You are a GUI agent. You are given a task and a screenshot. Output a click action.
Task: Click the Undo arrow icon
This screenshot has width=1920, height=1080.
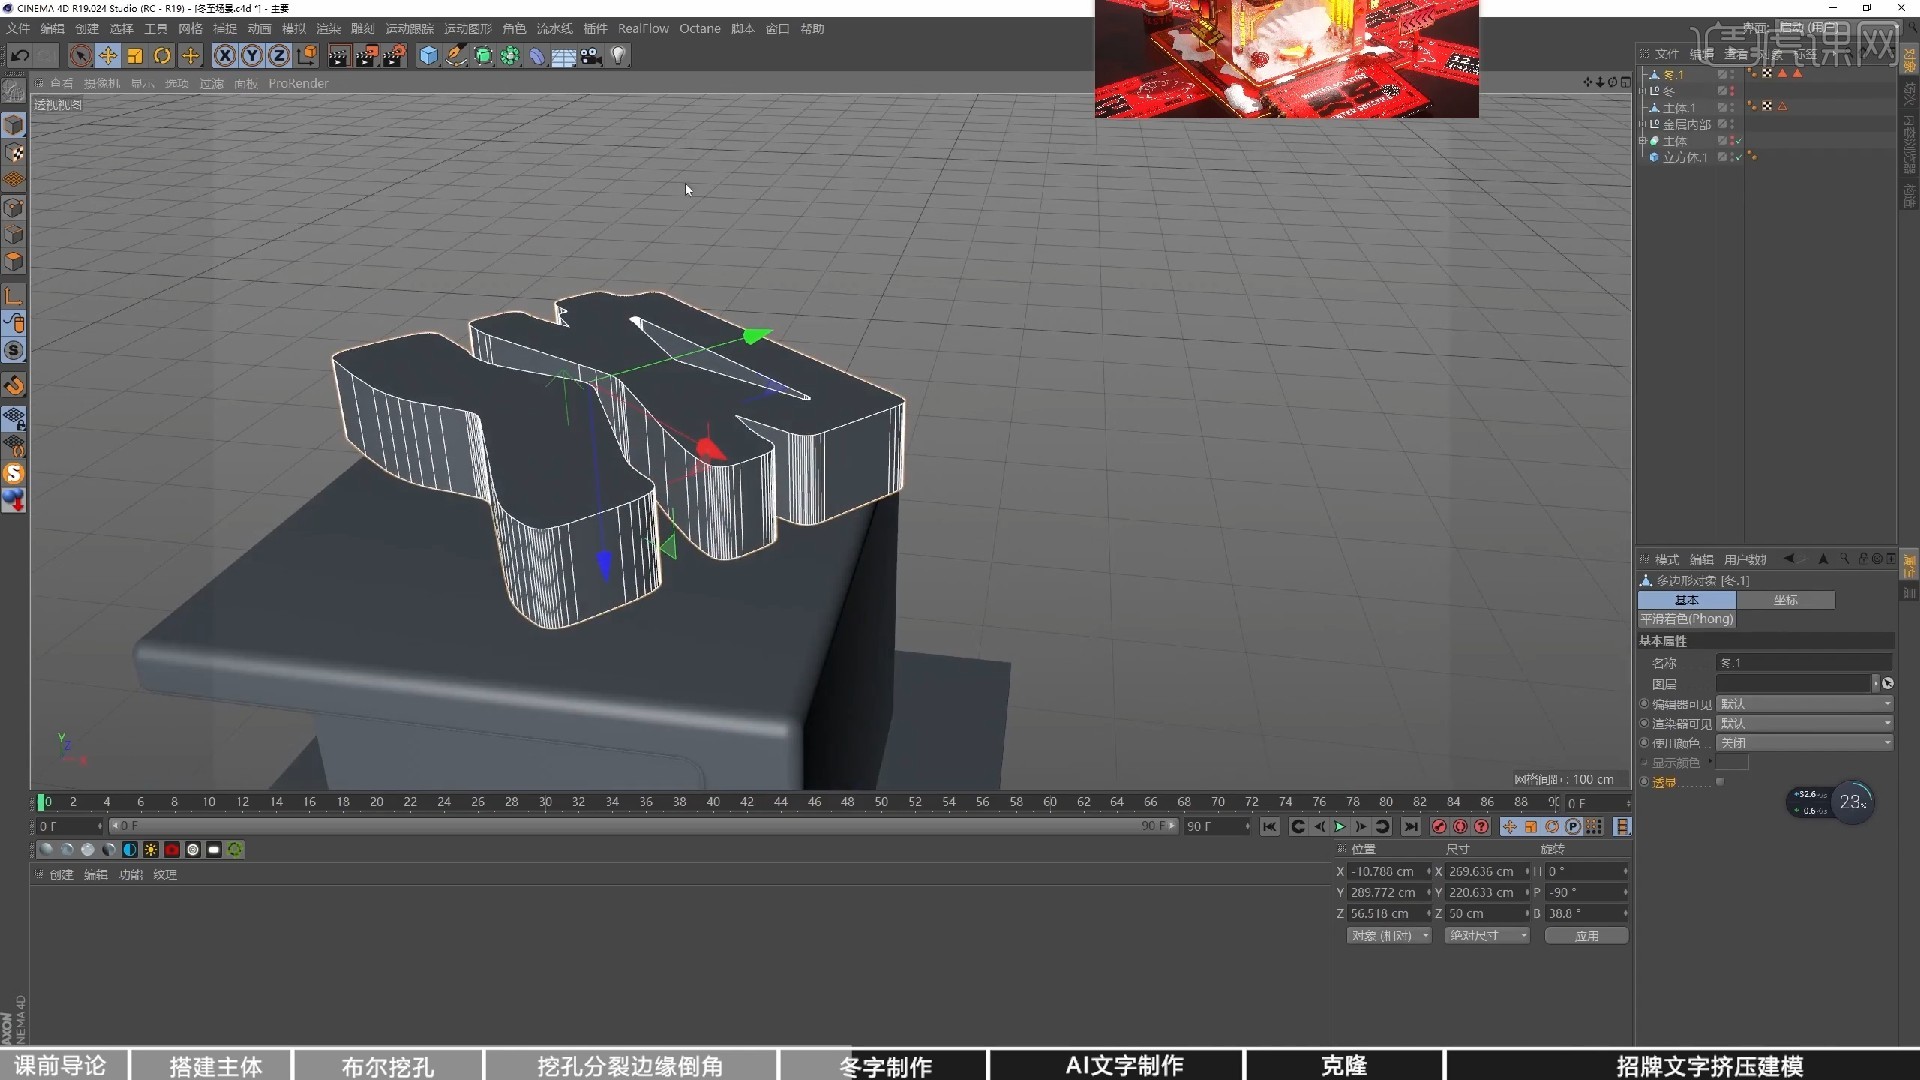click(19, 56)
